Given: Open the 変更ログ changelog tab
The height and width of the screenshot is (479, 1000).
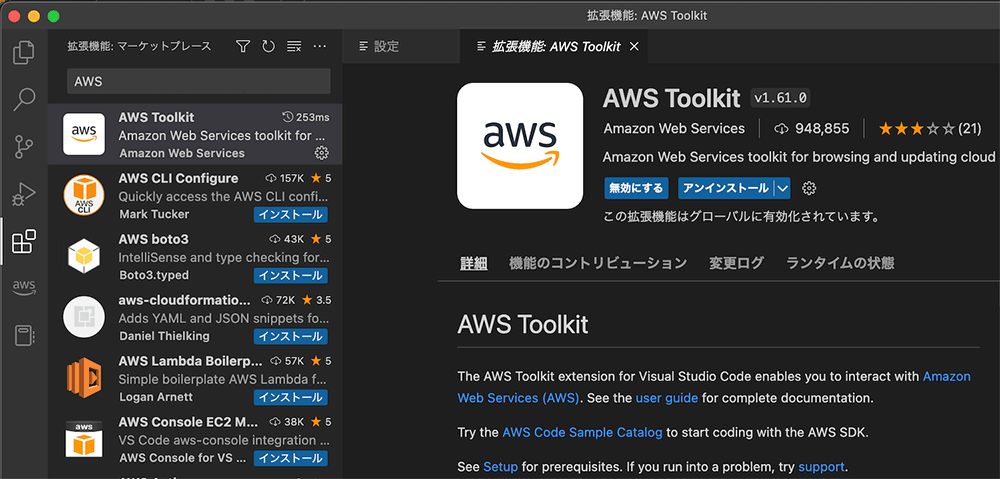Looking at the screenshot, I should [x=737, y=263].
